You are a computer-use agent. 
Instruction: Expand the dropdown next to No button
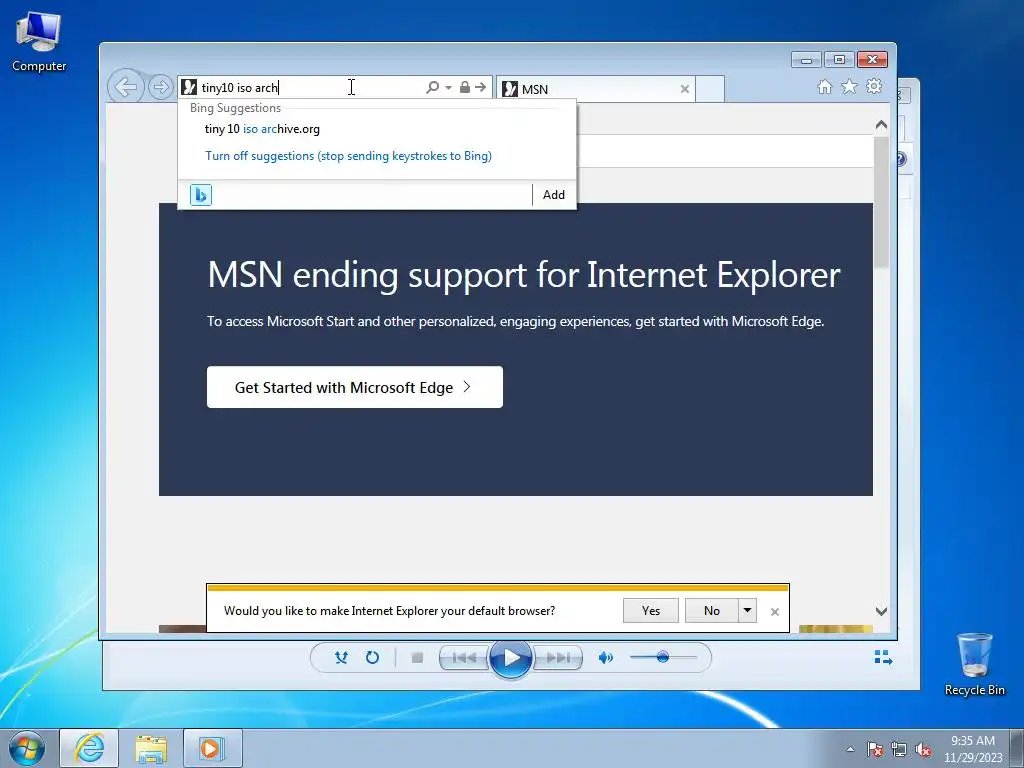coord(747,611)
